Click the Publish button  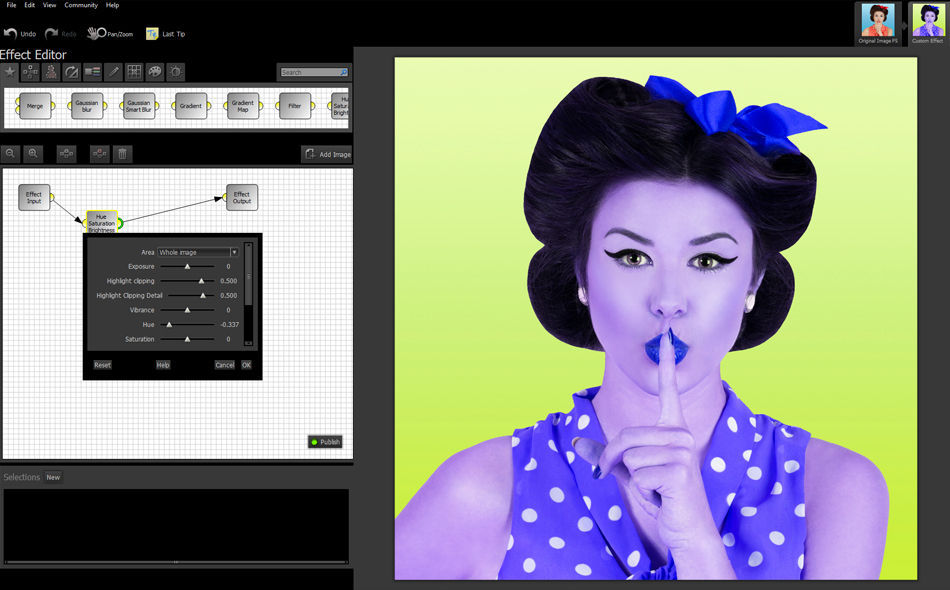coord(325,442)
